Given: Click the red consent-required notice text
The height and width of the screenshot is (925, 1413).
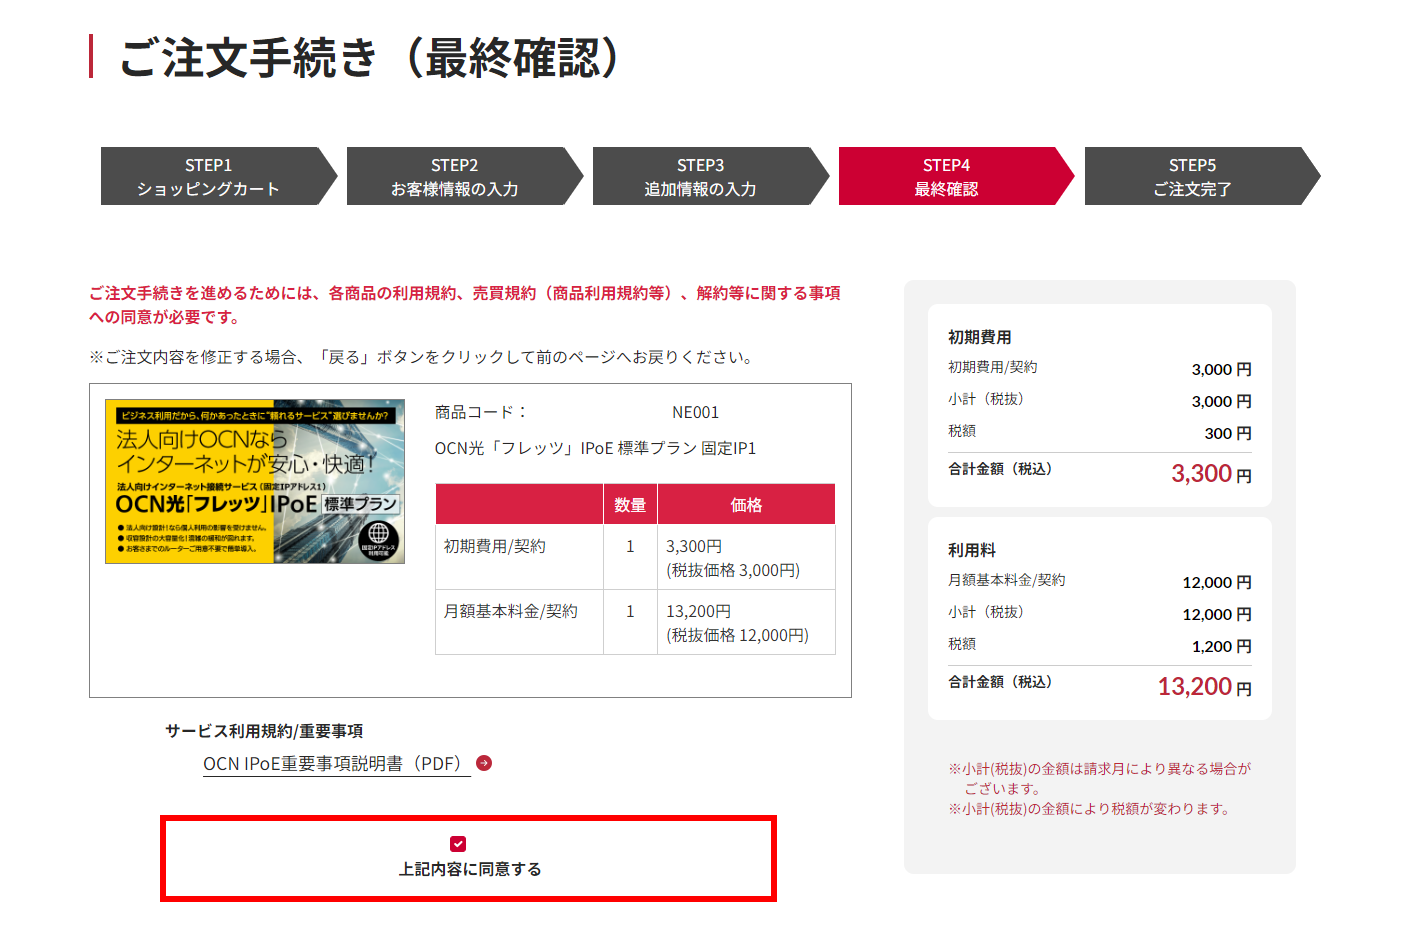Looking at the screenshot, I should 465,305.
